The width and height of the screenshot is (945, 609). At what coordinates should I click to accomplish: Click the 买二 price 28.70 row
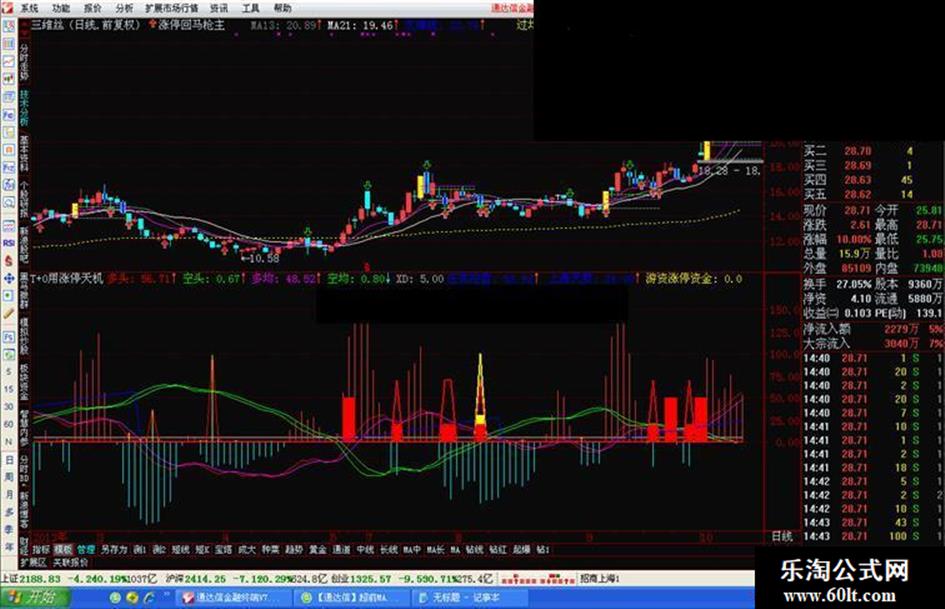pos(873,151)
